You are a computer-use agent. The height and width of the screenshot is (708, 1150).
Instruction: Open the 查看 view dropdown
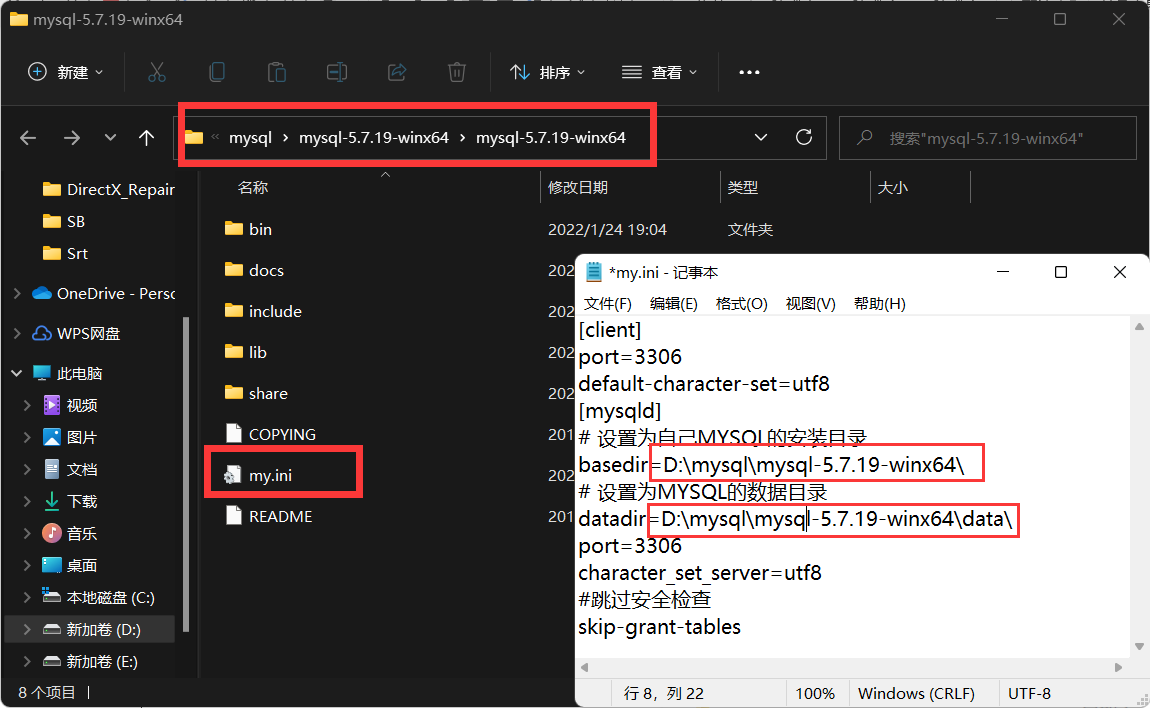coord(659,72)
